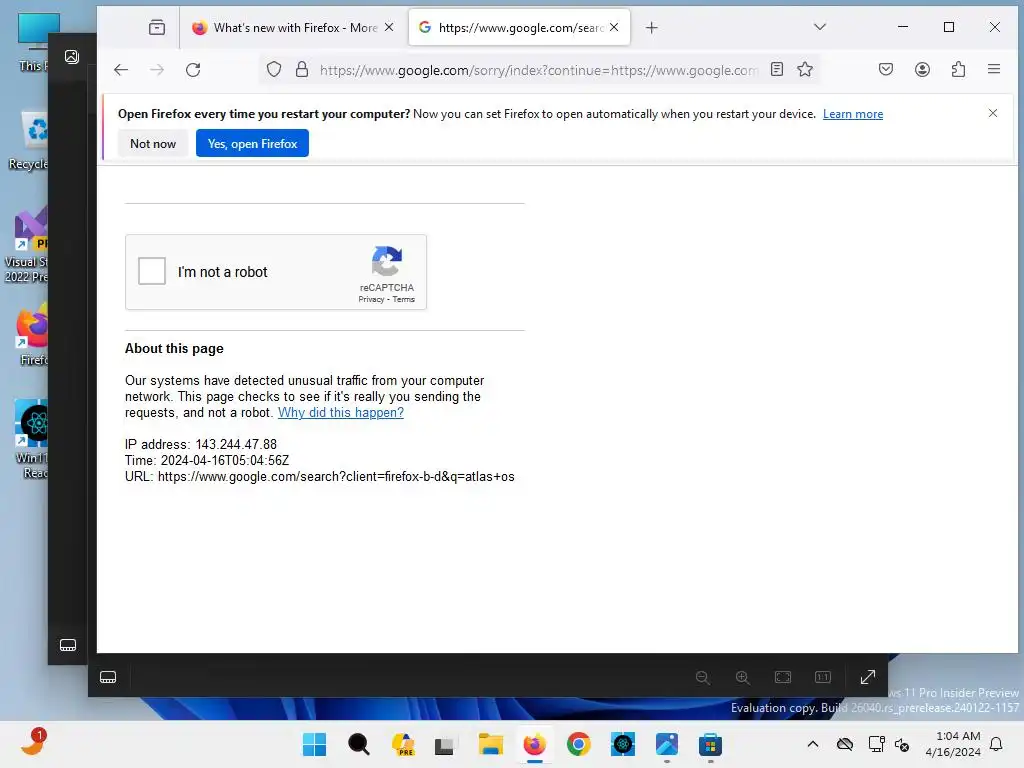
Task: Open Firefox account icon
Action: click(x=922, y=69)
